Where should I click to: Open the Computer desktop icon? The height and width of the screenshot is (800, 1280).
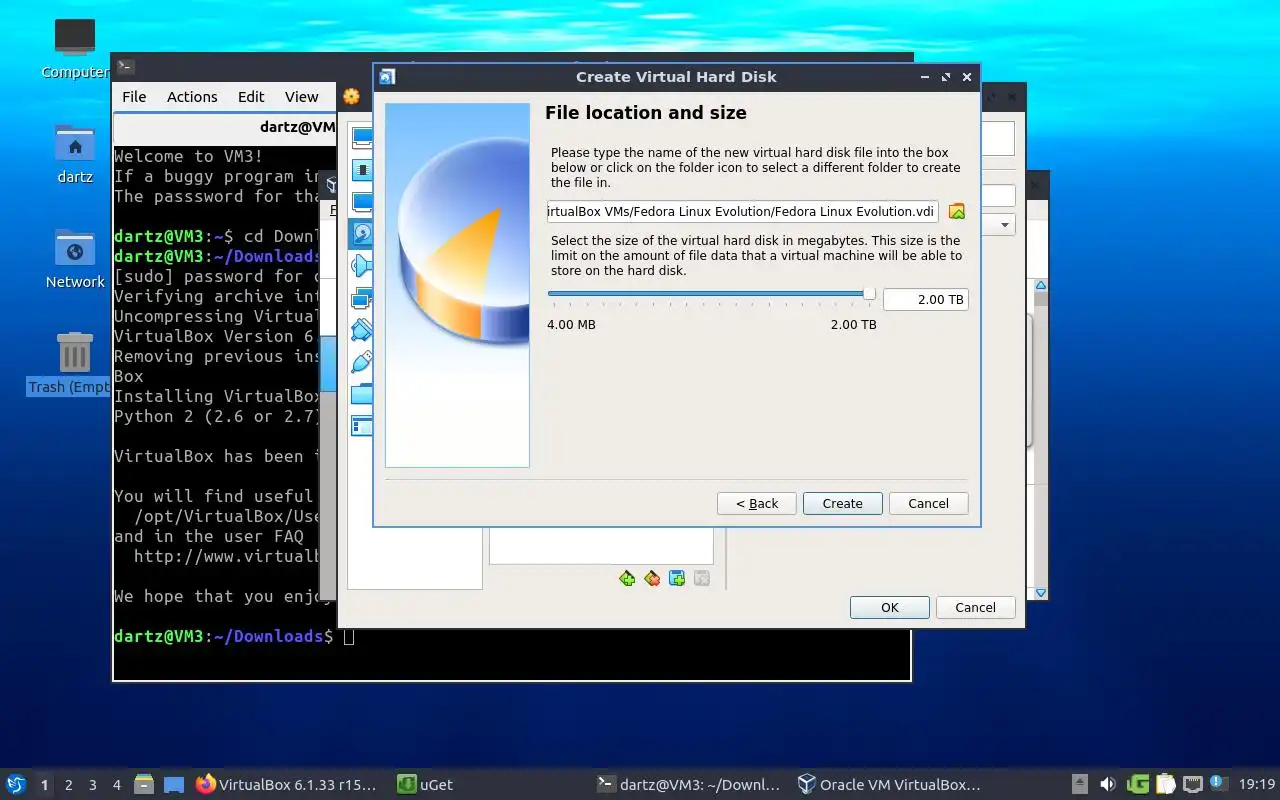[x=75, y=48]
